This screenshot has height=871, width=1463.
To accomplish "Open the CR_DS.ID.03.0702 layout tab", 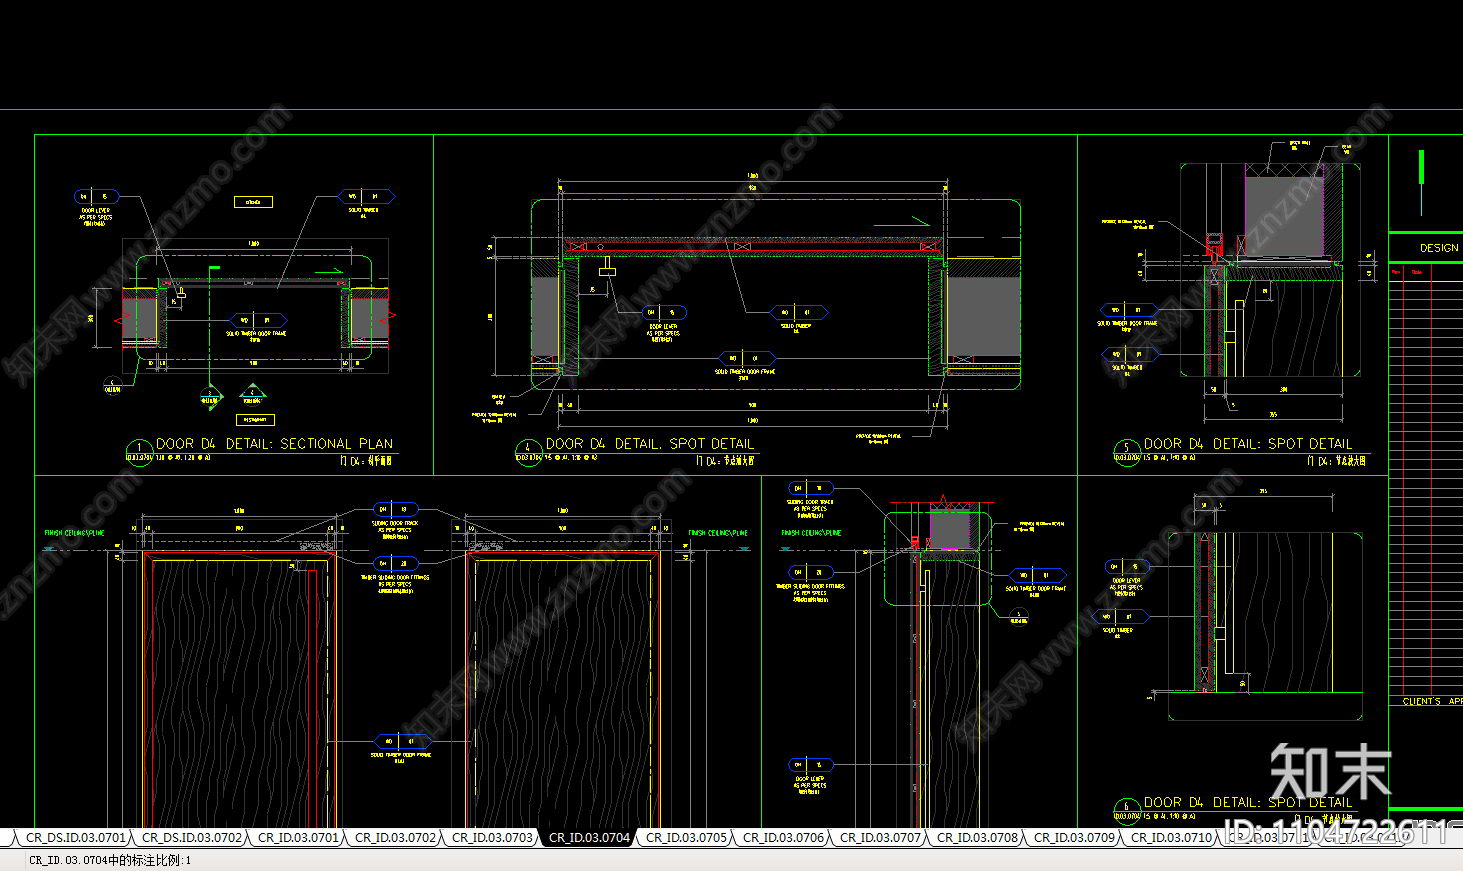I will (x=192, y=838).
